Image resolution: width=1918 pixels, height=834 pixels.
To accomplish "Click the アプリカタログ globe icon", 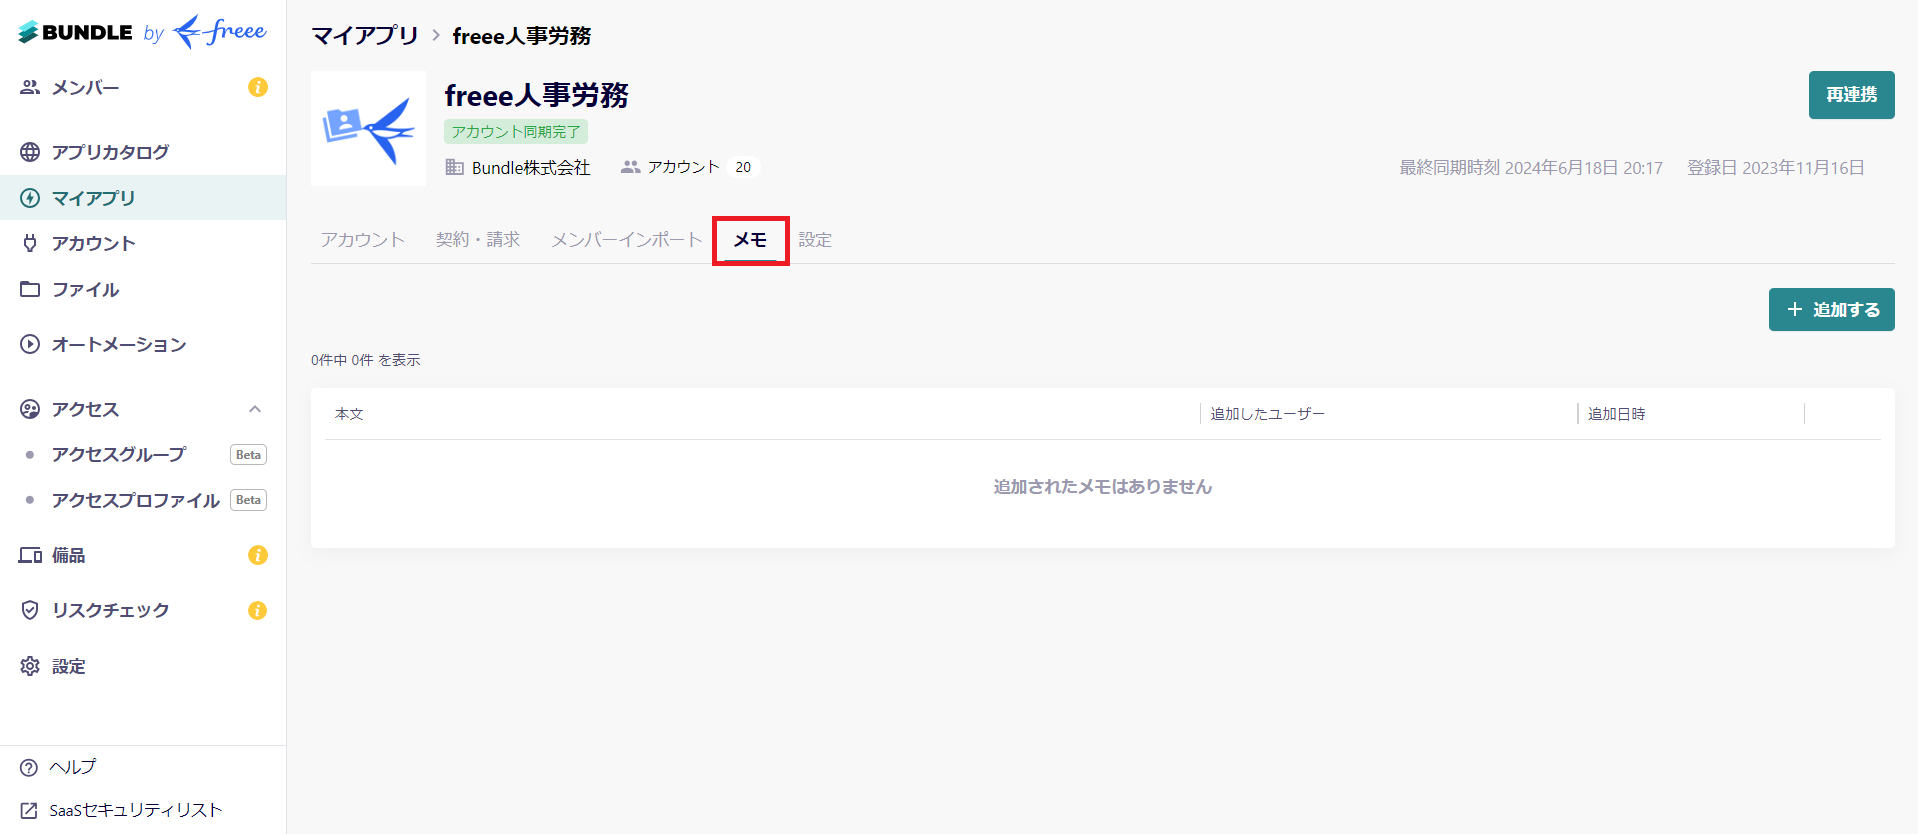I will [x=30, y=152].
